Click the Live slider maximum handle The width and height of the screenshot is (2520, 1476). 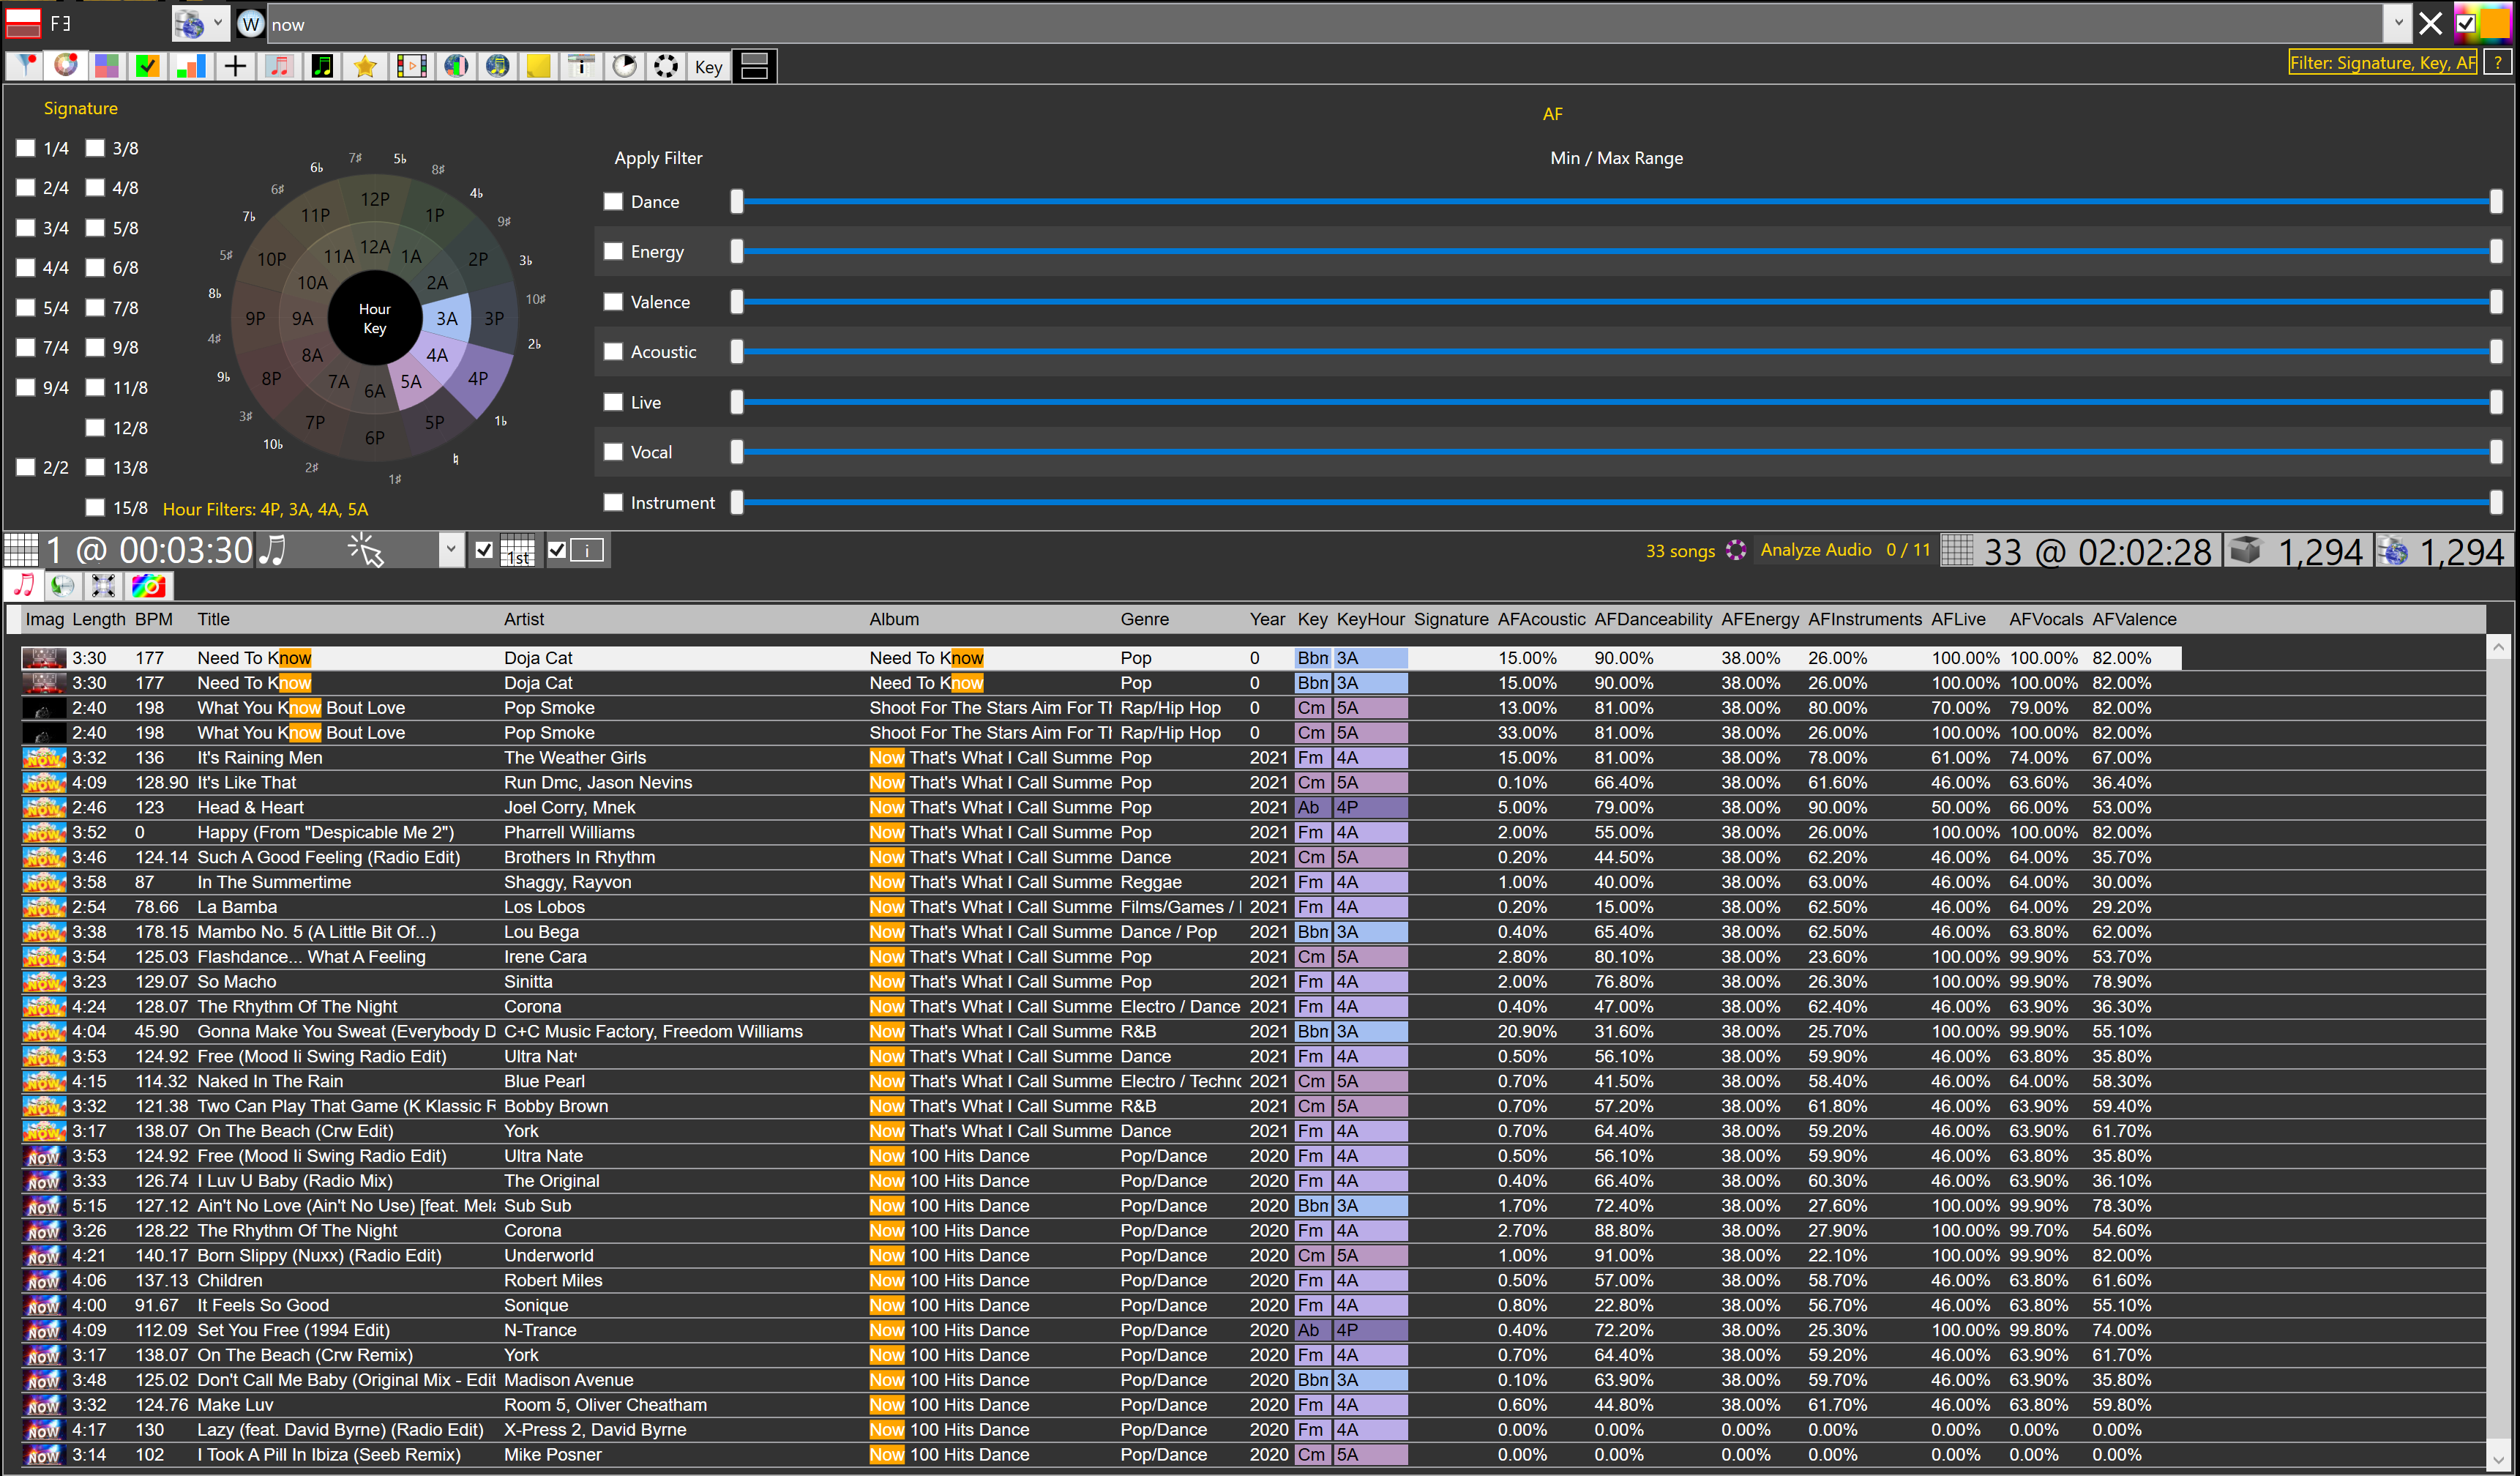coord(2496,402)
